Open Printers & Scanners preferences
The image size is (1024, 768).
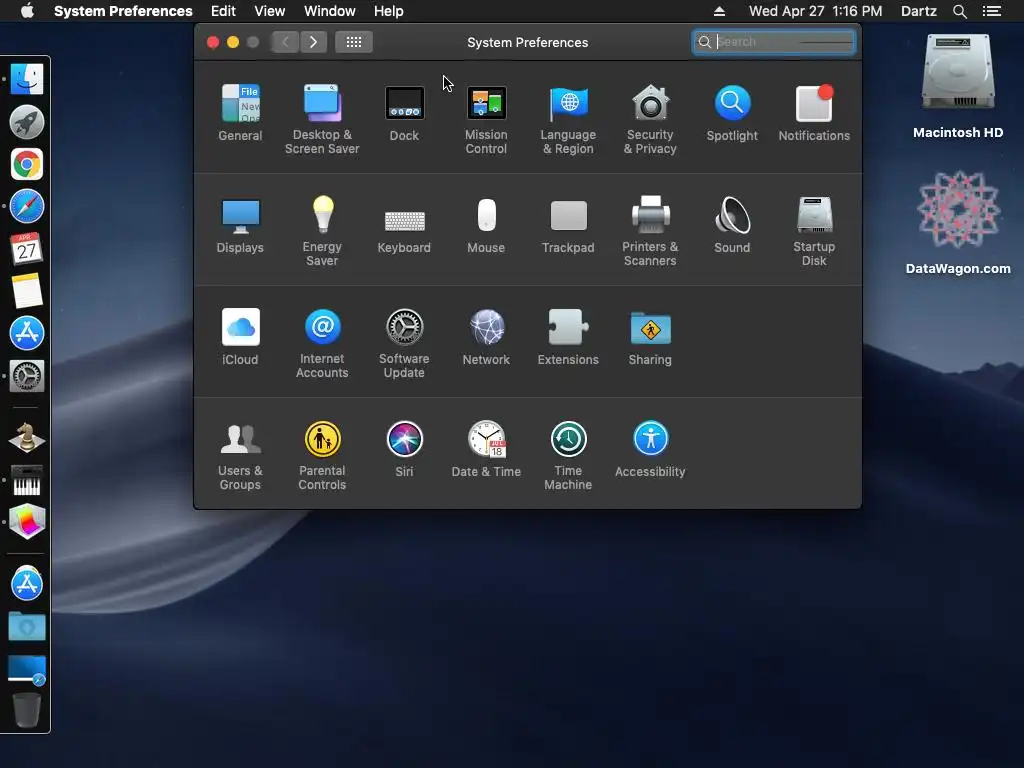point(650,231)
